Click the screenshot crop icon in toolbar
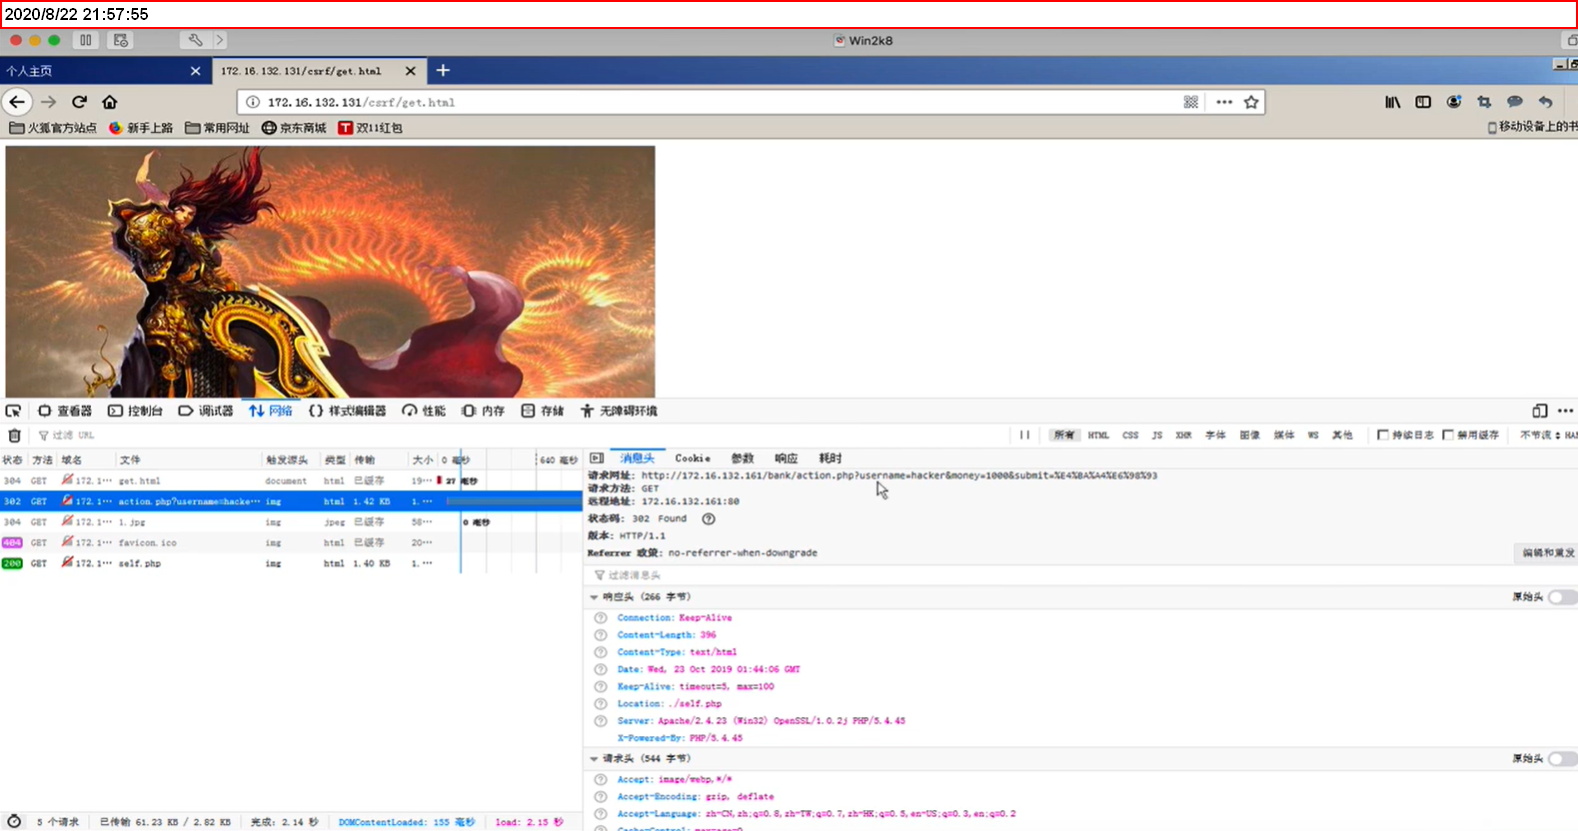This screenshot has height=831, width=1578. click(x=1484, y=102)
